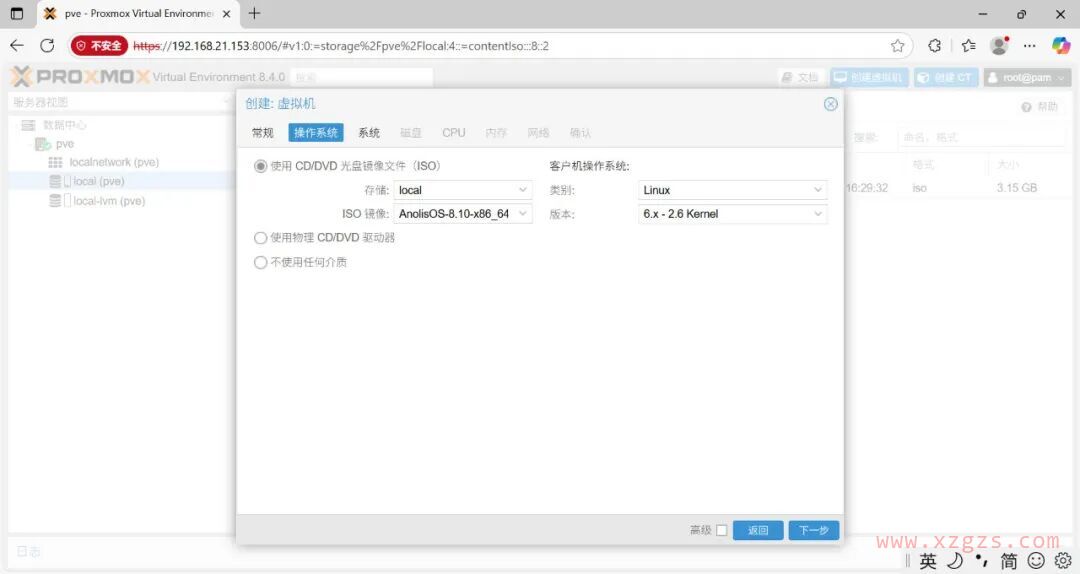
Task: Open 文档 documentation button
Action: click(x=801, y=77)
